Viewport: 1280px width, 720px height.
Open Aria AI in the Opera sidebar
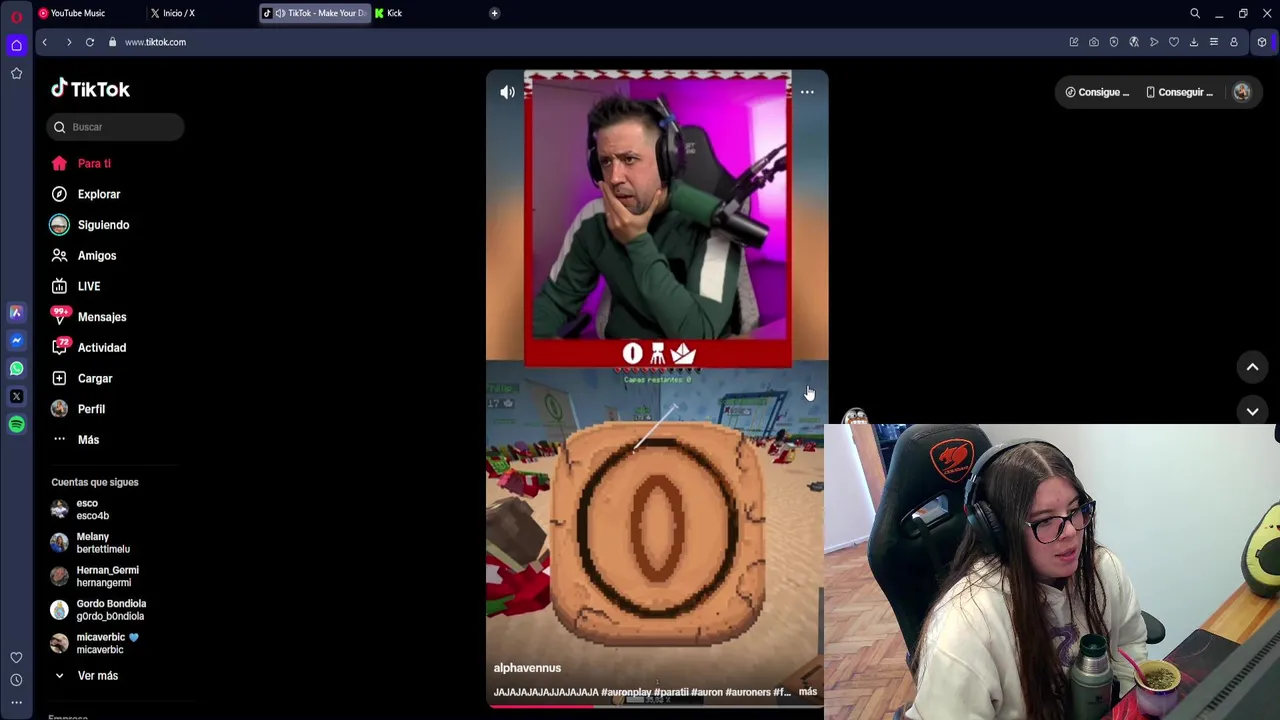[16, 312]
